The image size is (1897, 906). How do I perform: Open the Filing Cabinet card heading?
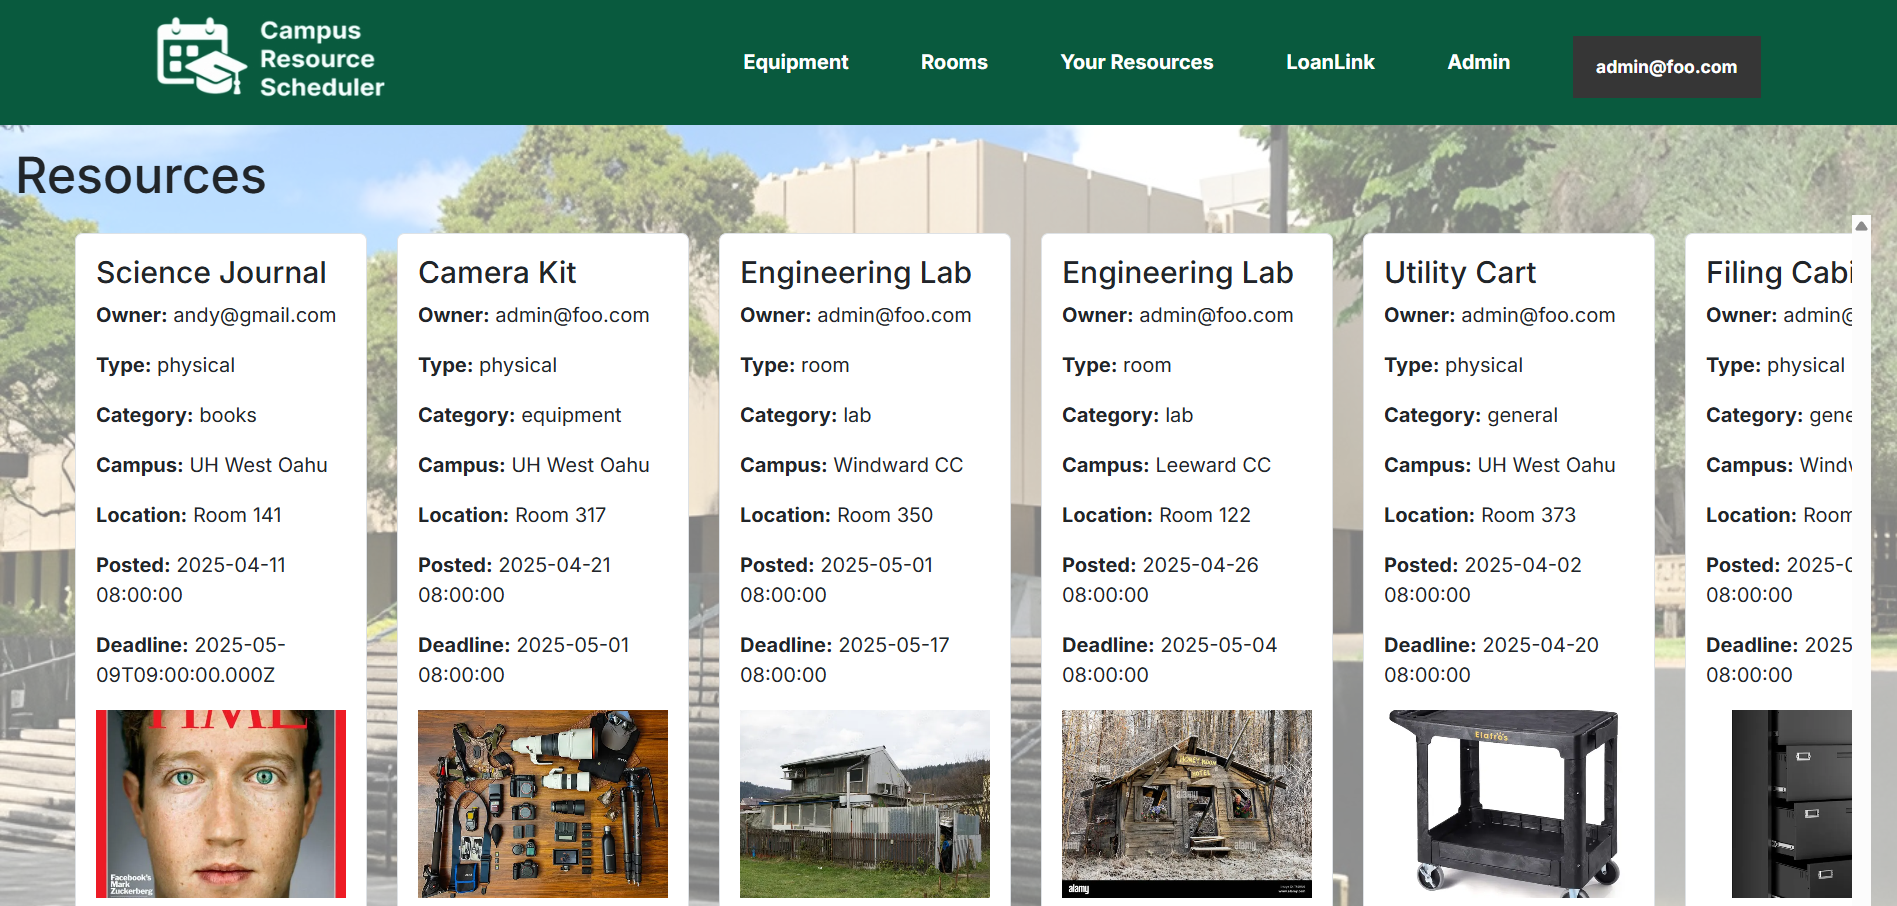(x=1778, y=272)
